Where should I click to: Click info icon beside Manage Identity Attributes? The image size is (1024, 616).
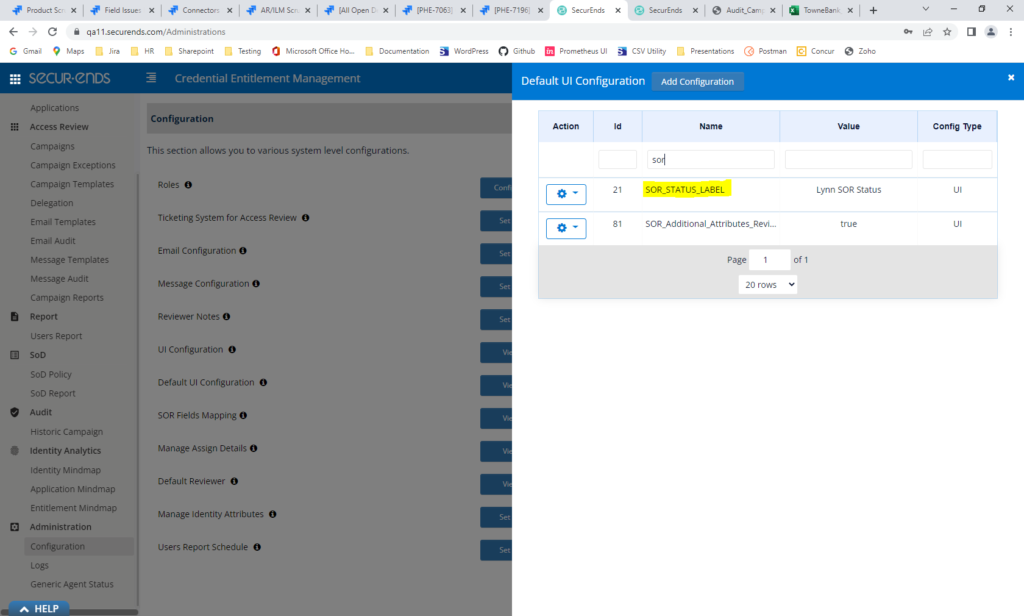point(272,514)
